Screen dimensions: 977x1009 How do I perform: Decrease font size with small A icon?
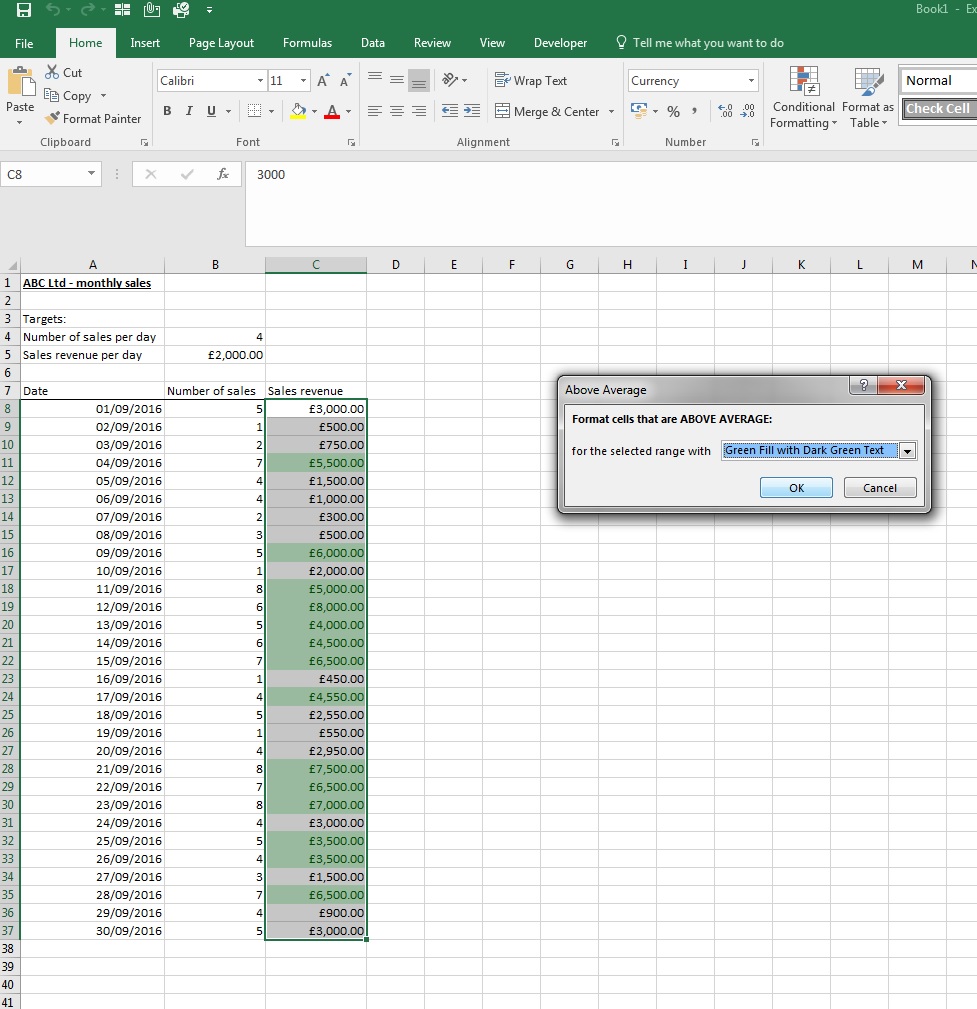(345, 80)
